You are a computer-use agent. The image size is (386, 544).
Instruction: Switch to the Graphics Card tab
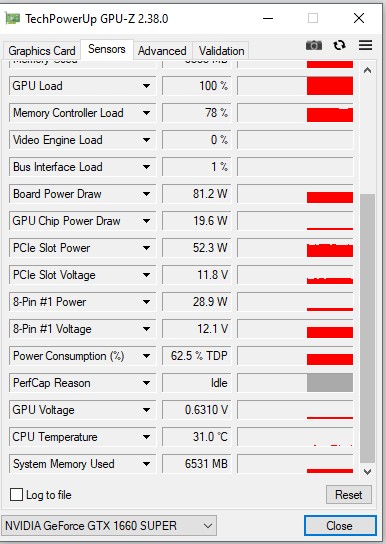pyautogui.click(x=42, y=51)
